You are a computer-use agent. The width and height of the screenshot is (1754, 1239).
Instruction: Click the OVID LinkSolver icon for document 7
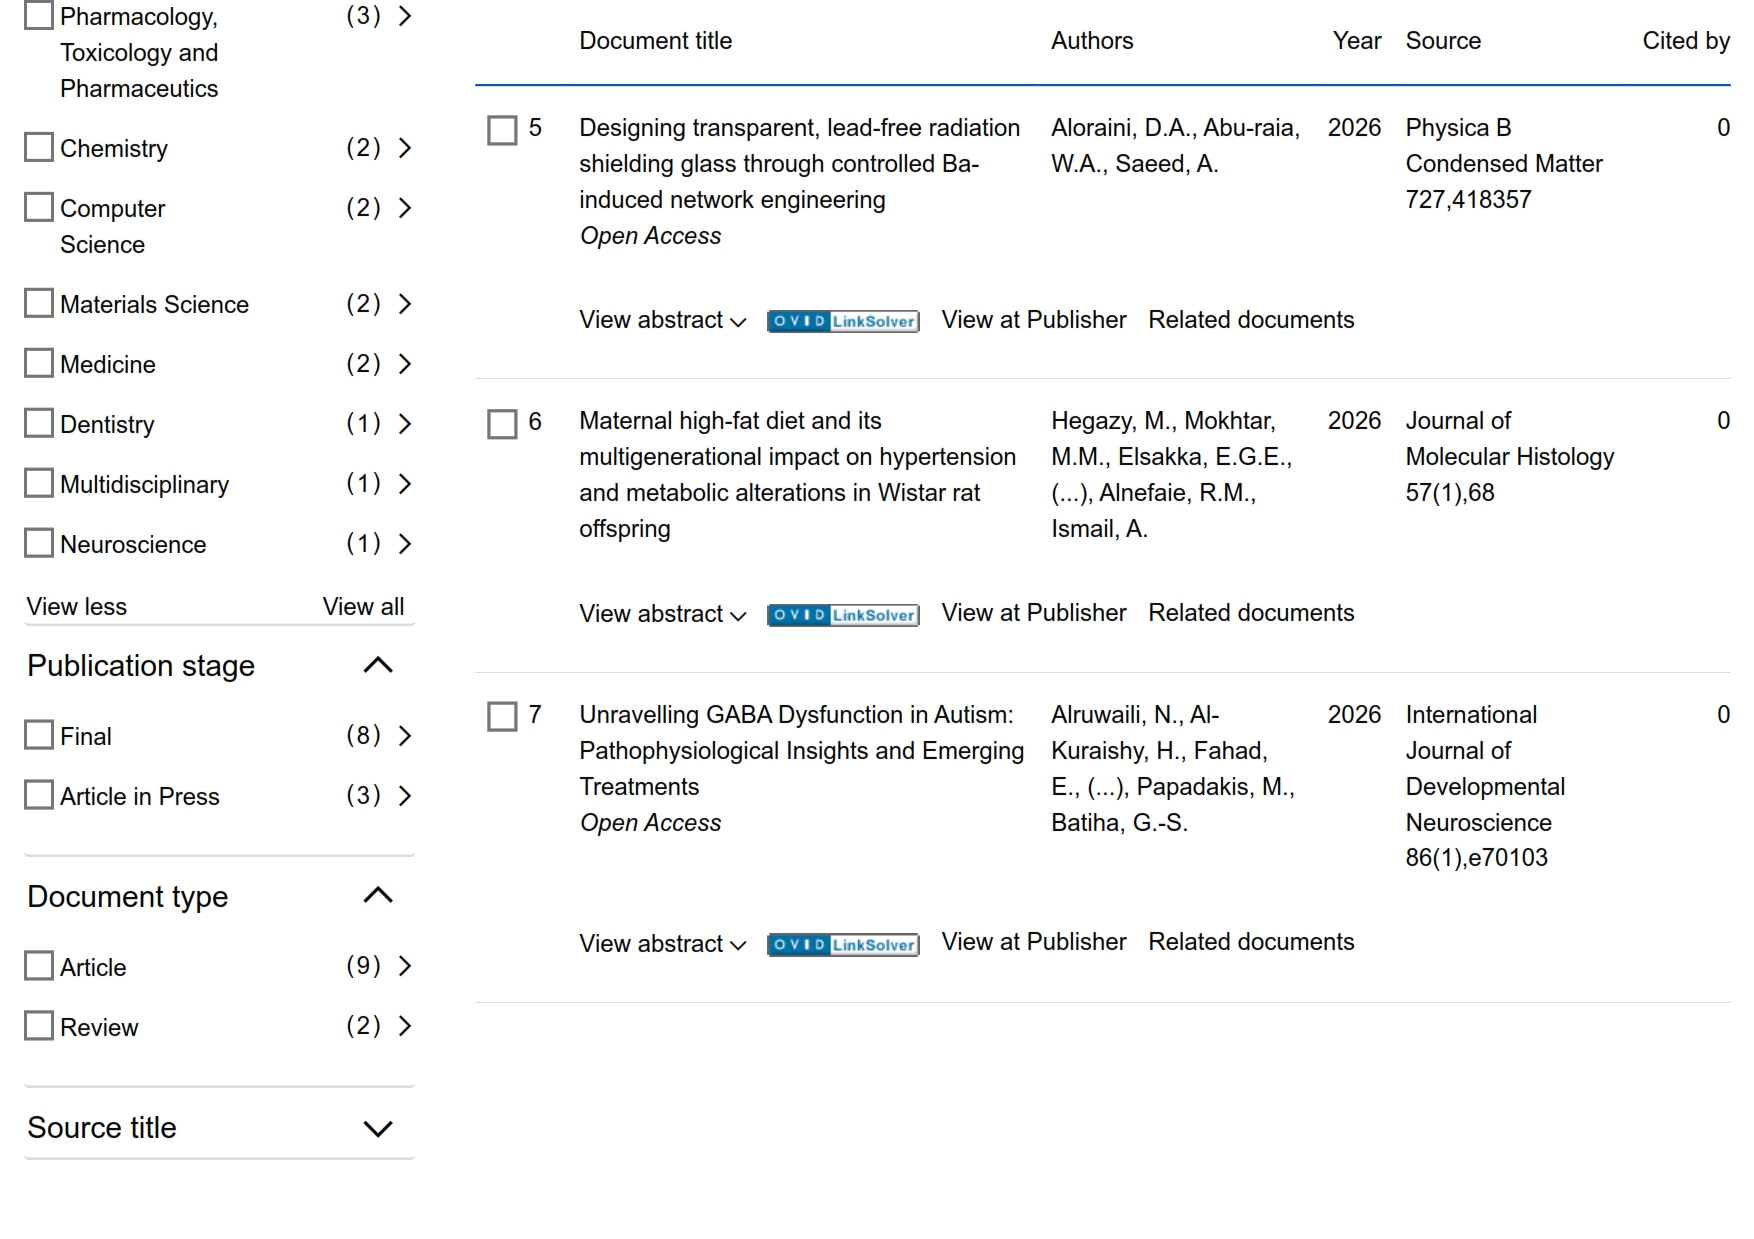tap(842, 945)
